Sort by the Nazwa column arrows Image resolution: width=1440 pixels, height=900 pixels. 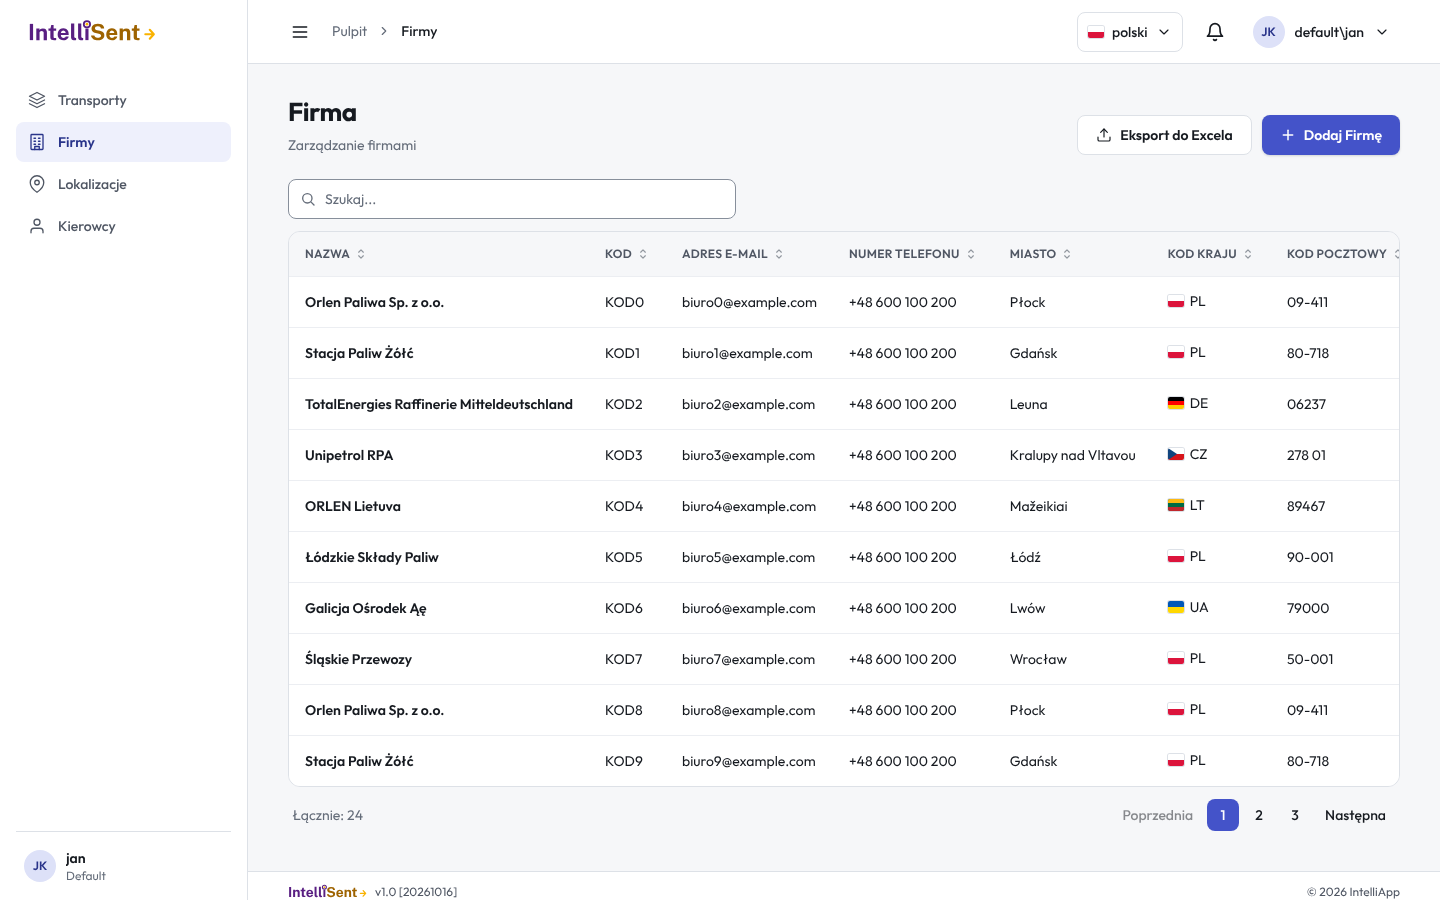click(361, 254)
